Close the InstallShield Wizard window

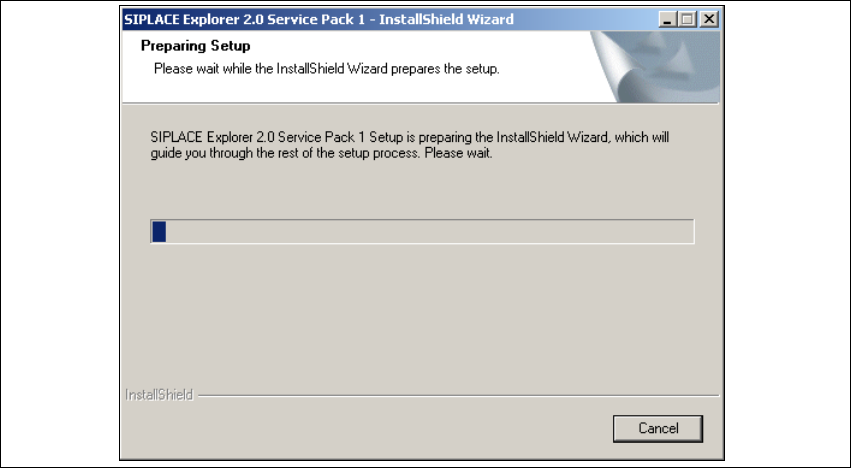[x=709, y=19]
